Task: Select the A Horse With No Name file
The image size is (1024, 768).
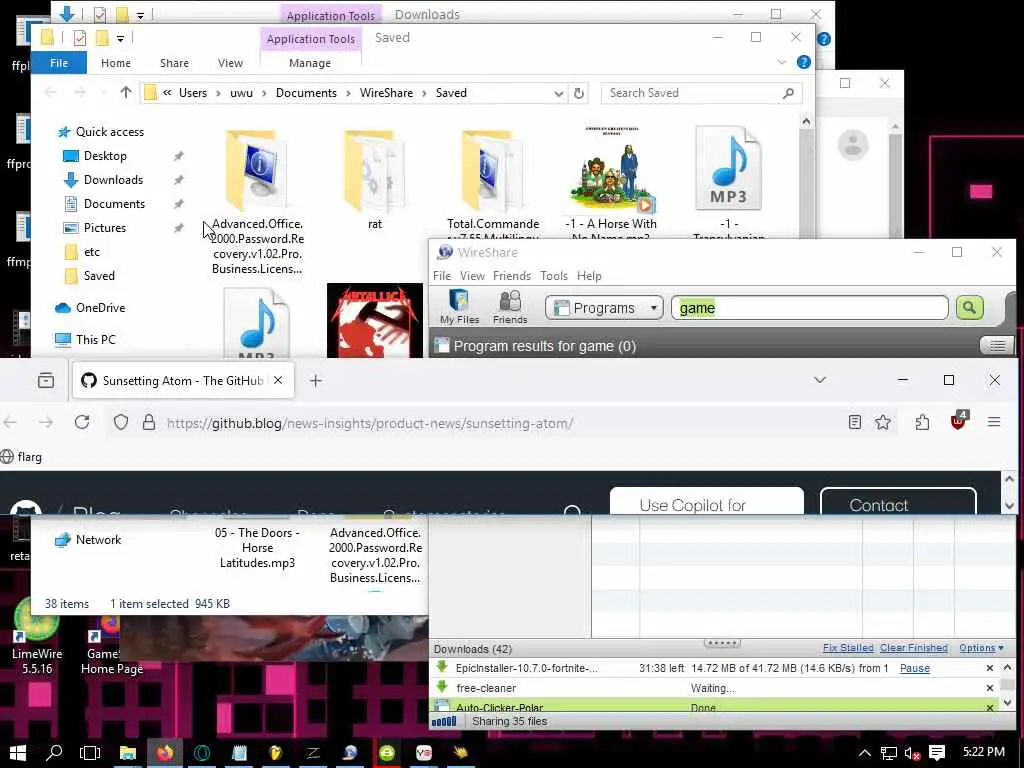Action: point(611,182)
